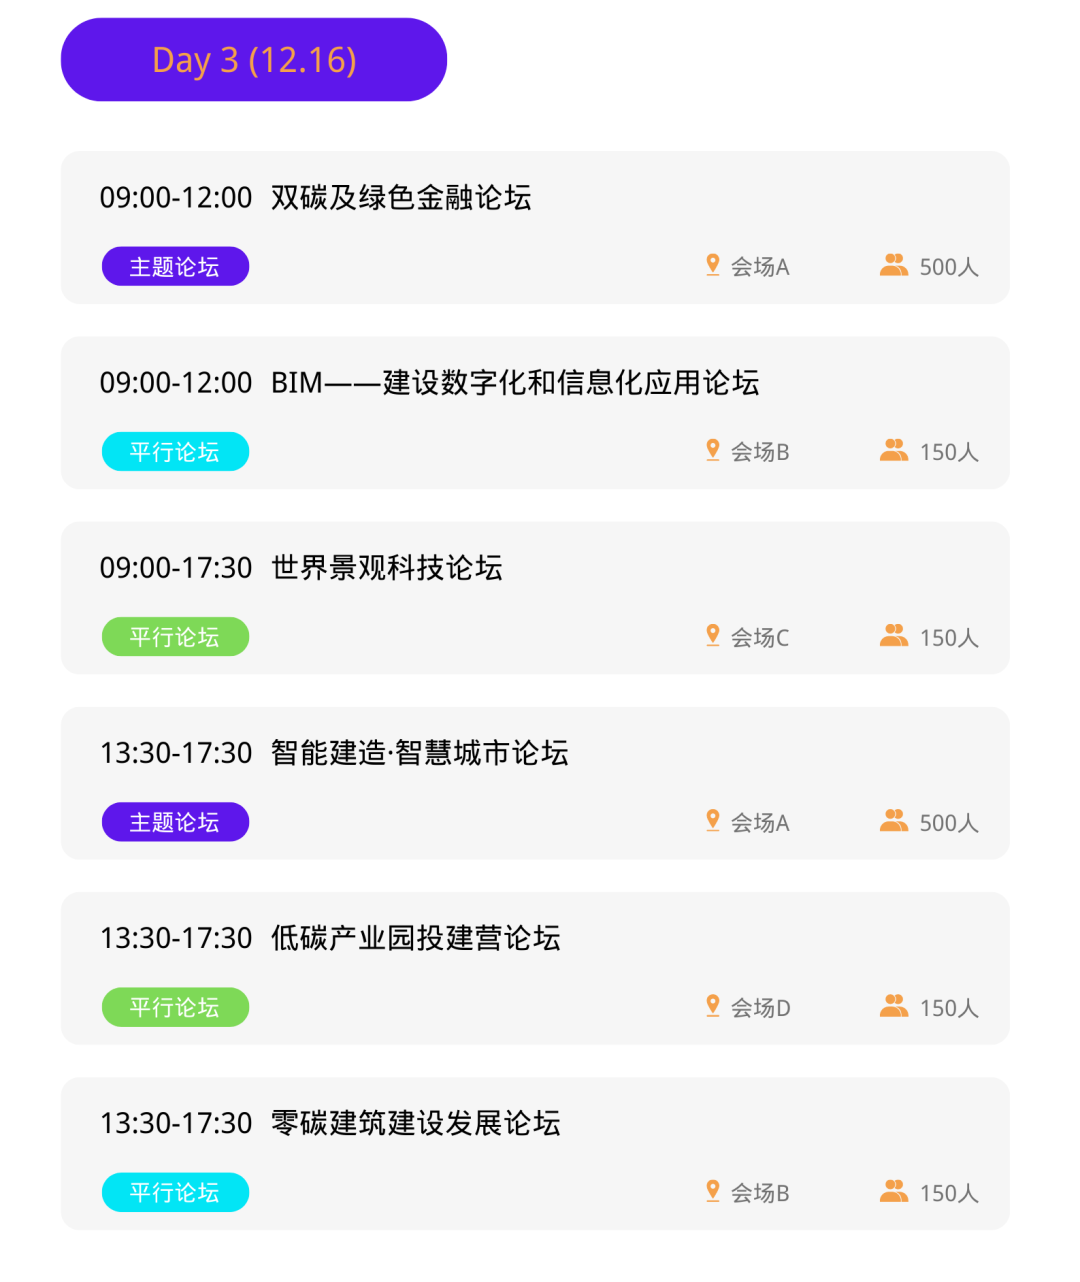Open the 双碳及绿色金融论坛 session title
The image size is (1080, 1282).
[401, 198]
